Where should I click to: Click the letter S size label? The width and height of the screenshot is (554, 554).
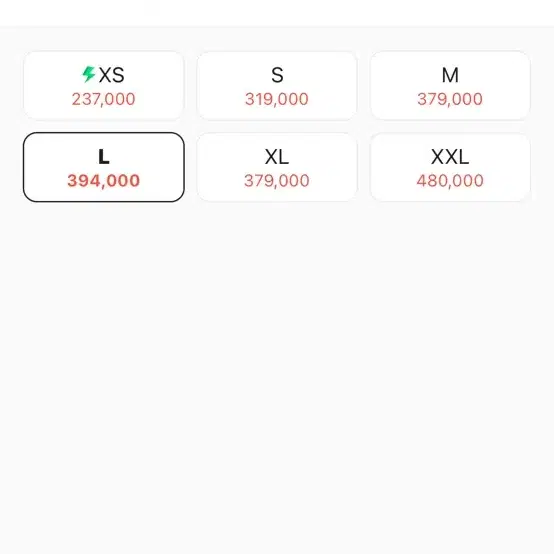point(277,75)
